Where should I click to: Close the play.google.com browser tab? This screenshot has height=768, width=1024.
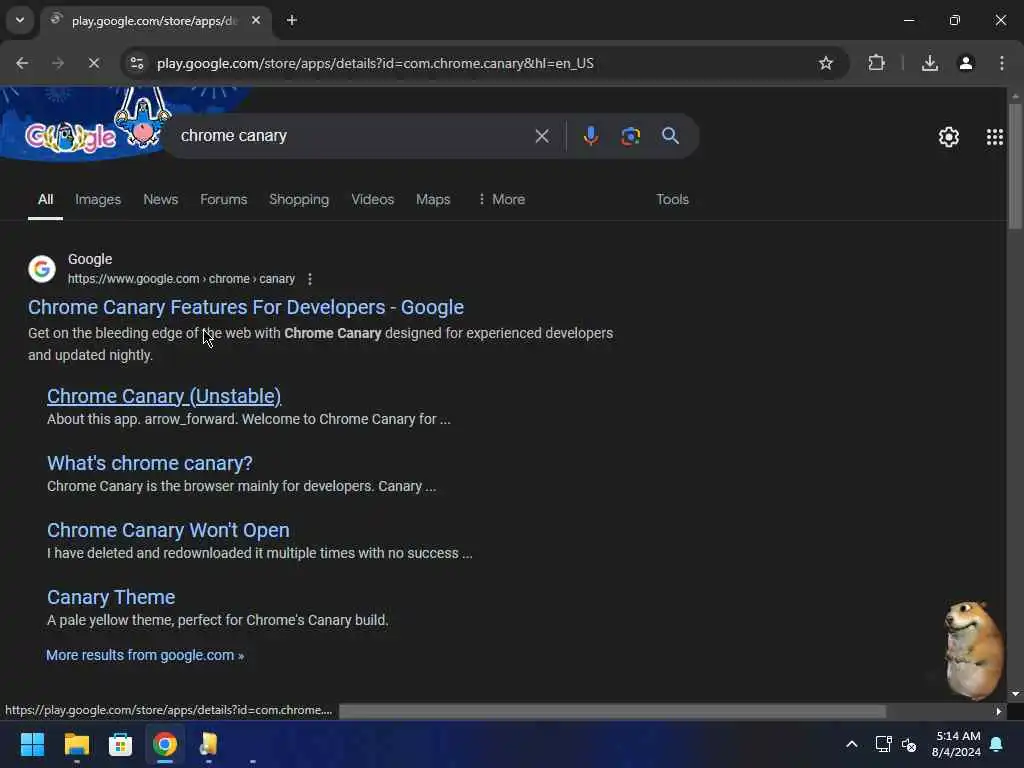pyautogui.click(x=256, y=20)
